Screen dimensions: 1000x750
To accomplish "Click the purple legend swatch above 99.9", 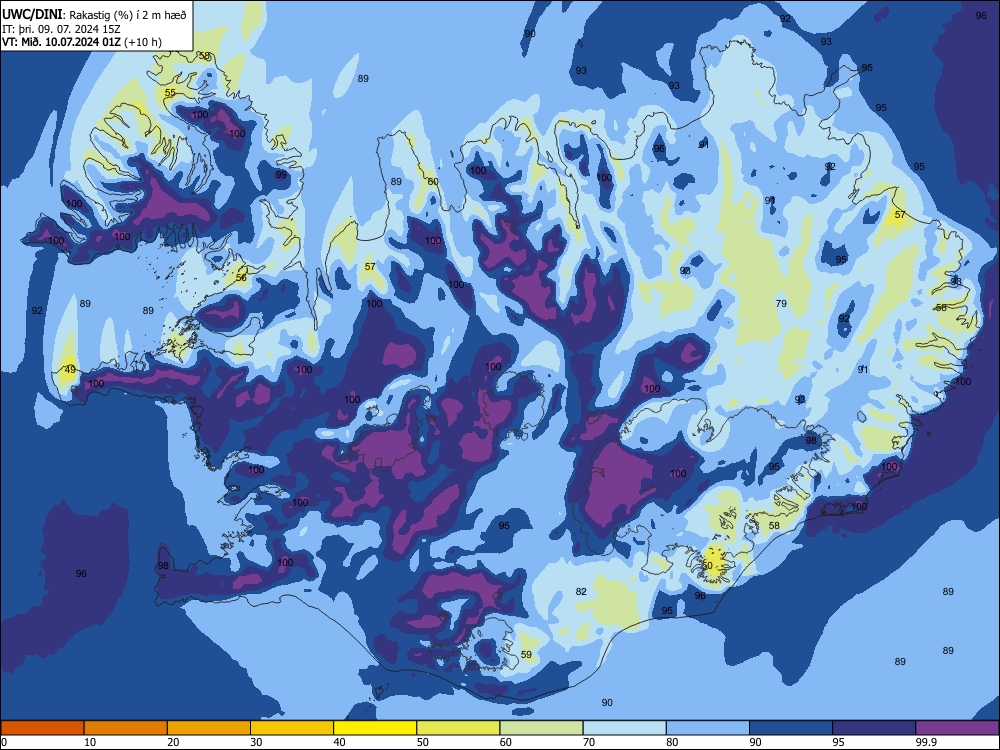I will coord(957,728).
